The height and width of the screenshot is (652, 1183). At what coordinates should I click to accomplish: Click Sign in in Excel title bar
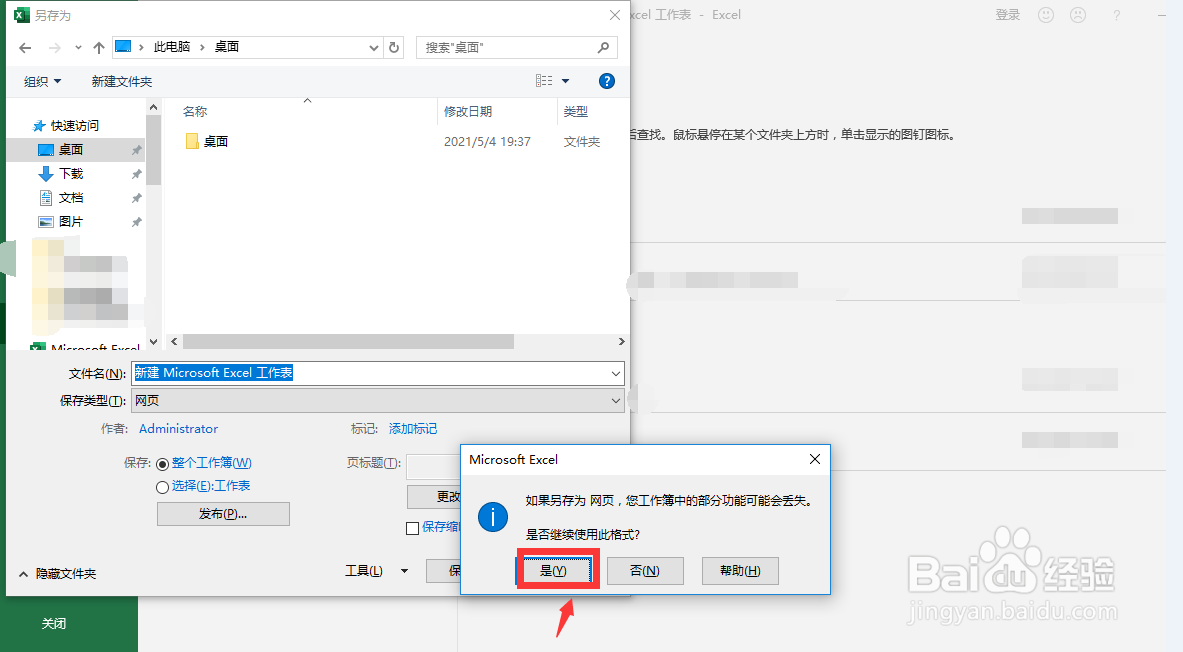coord(1007,15)
